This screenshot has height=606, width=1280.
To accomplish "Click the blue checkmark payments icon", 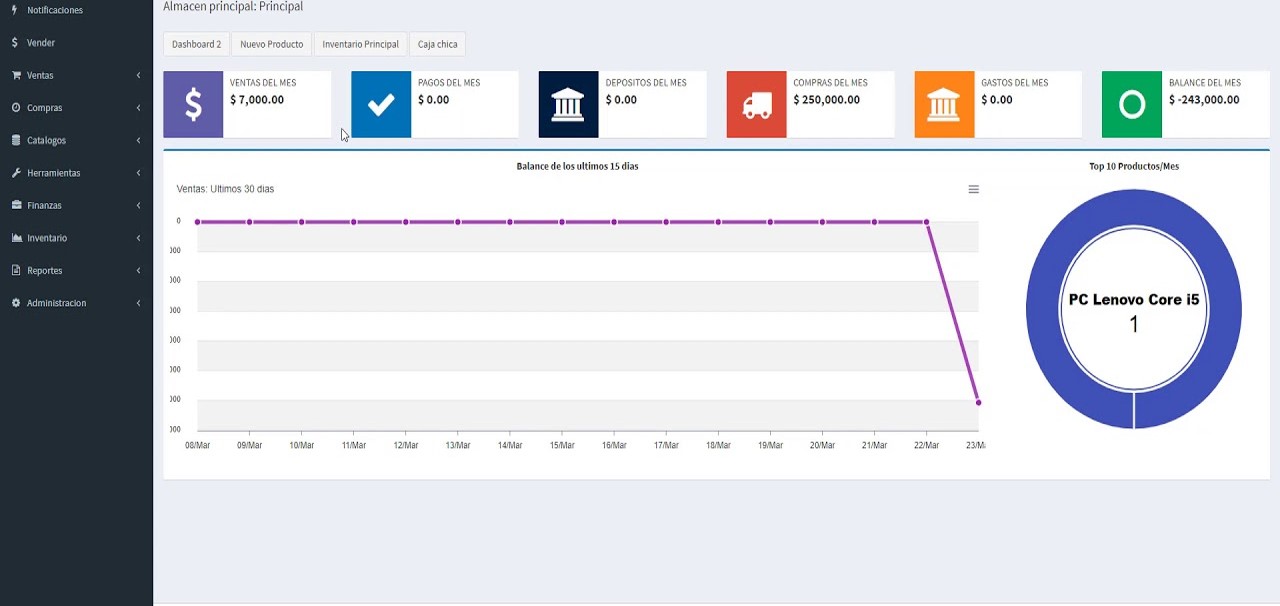I will pos(381,104).
